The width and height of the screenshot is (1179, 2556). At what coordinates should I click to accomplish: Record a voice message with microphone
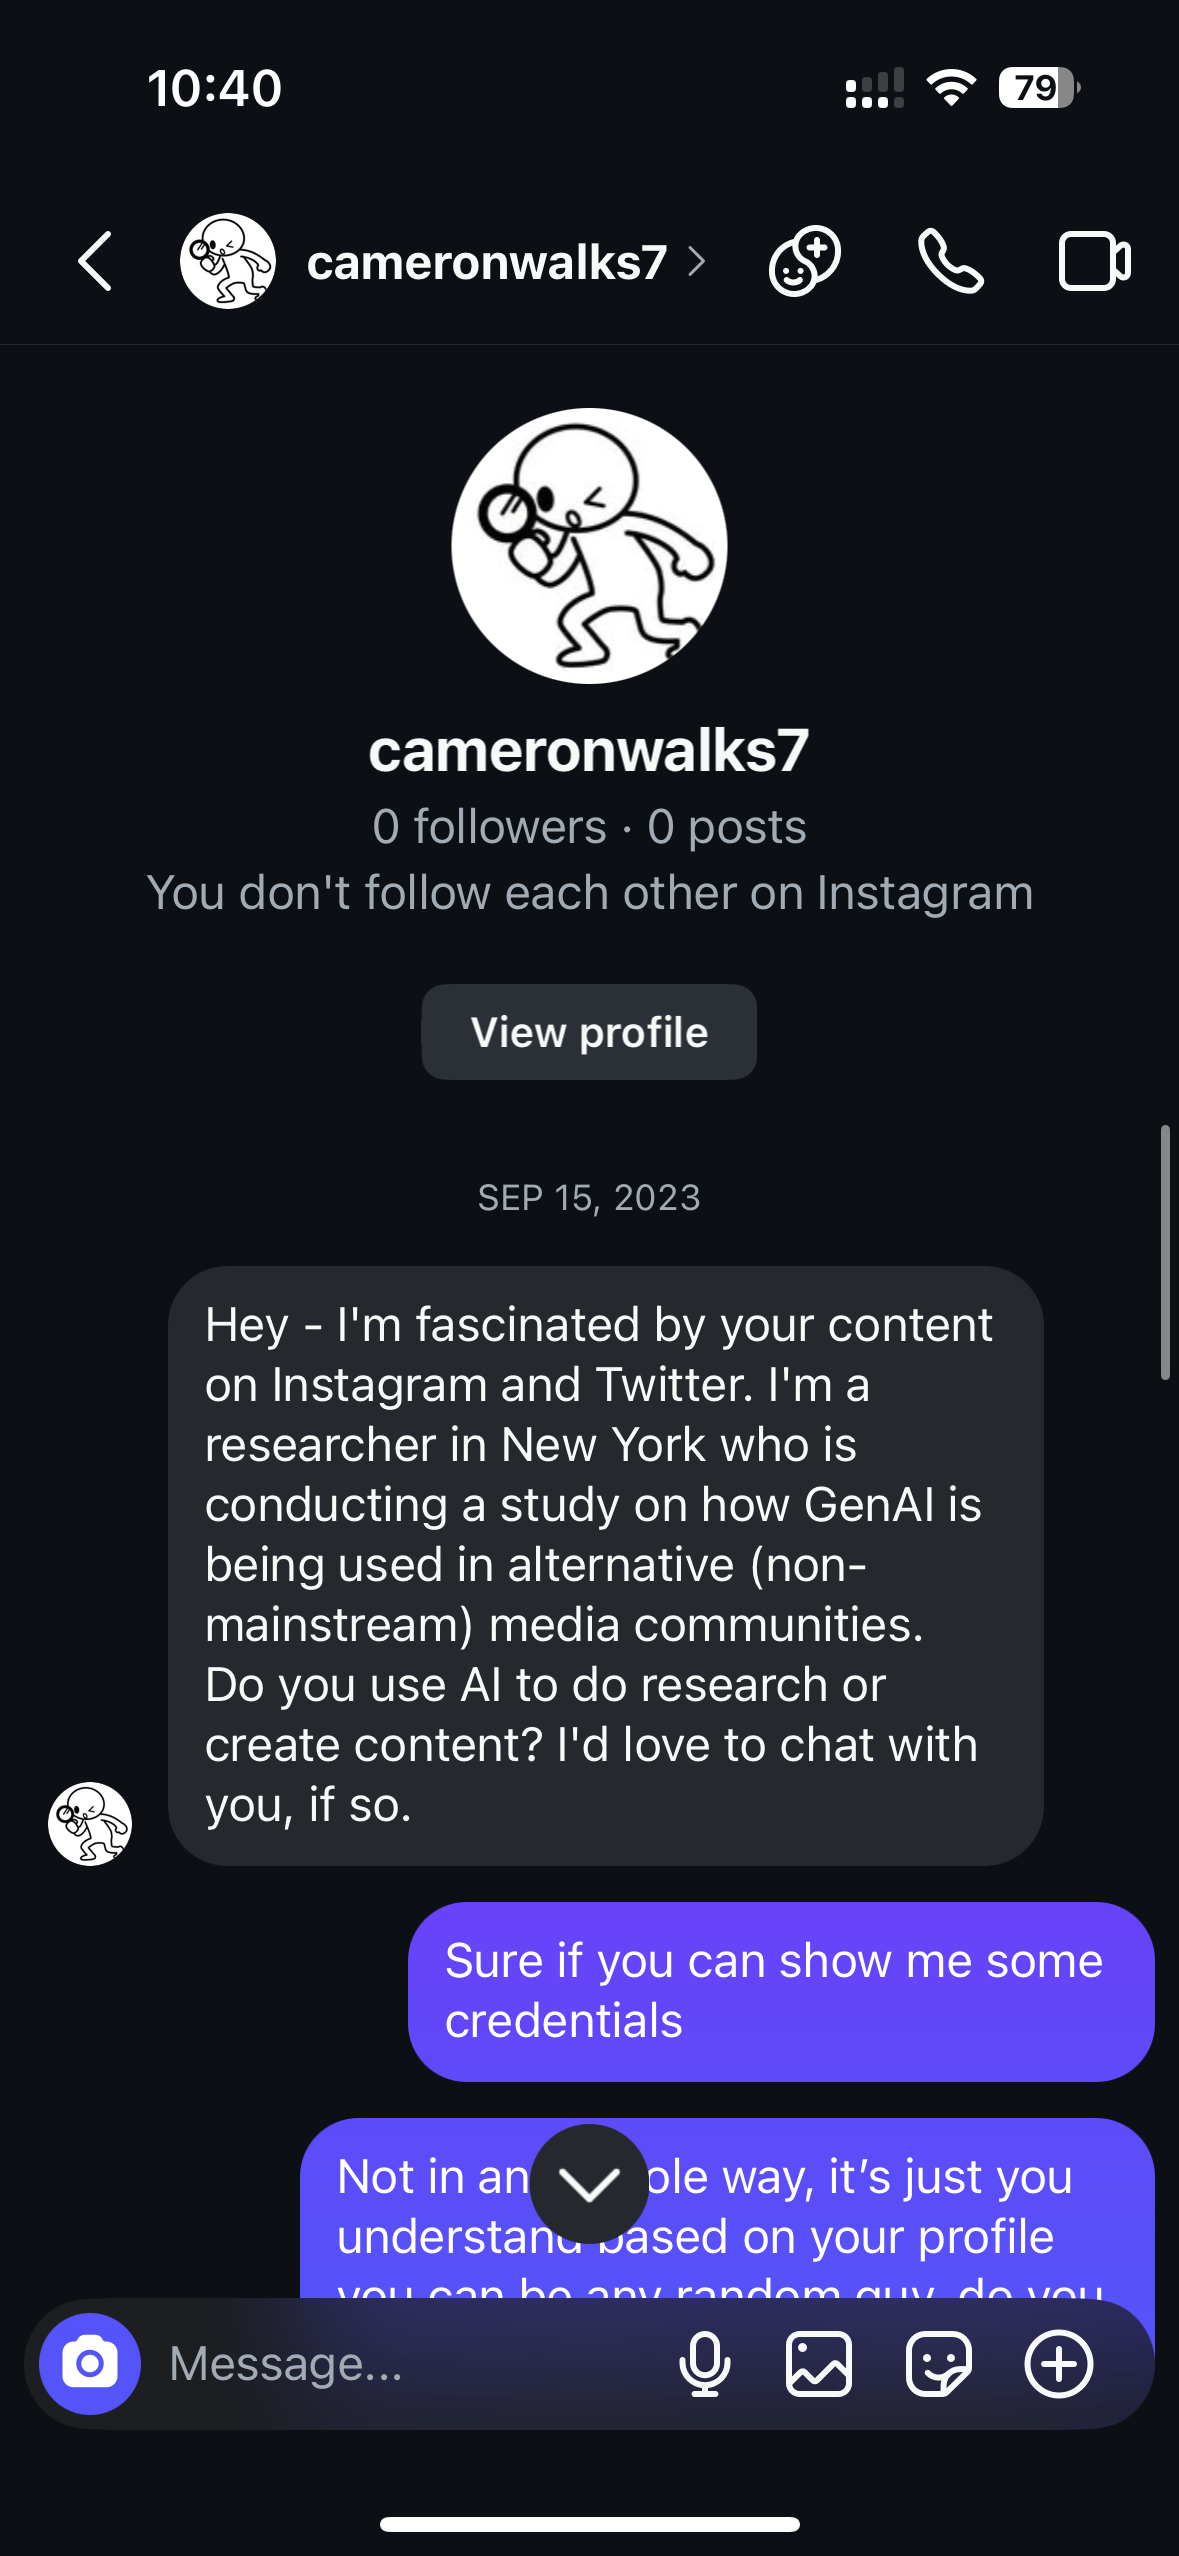point(704,2364)
